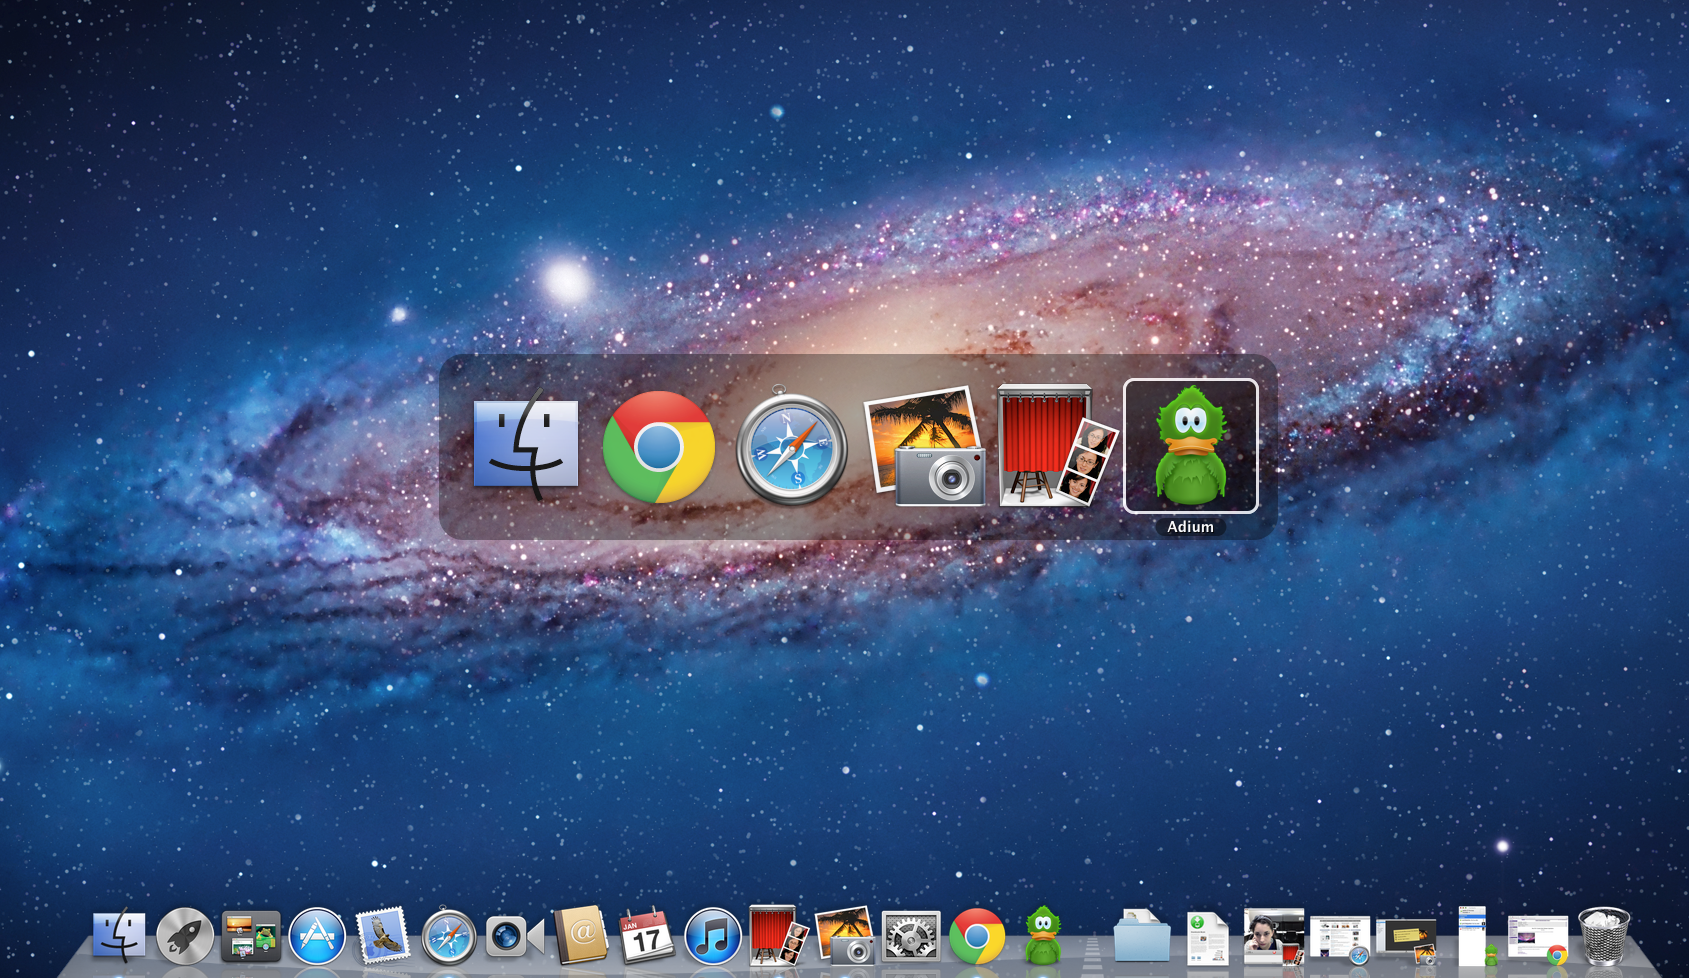Open the App Store in Dock
The height and width of the screenshot is (978, 1689).
317,937
